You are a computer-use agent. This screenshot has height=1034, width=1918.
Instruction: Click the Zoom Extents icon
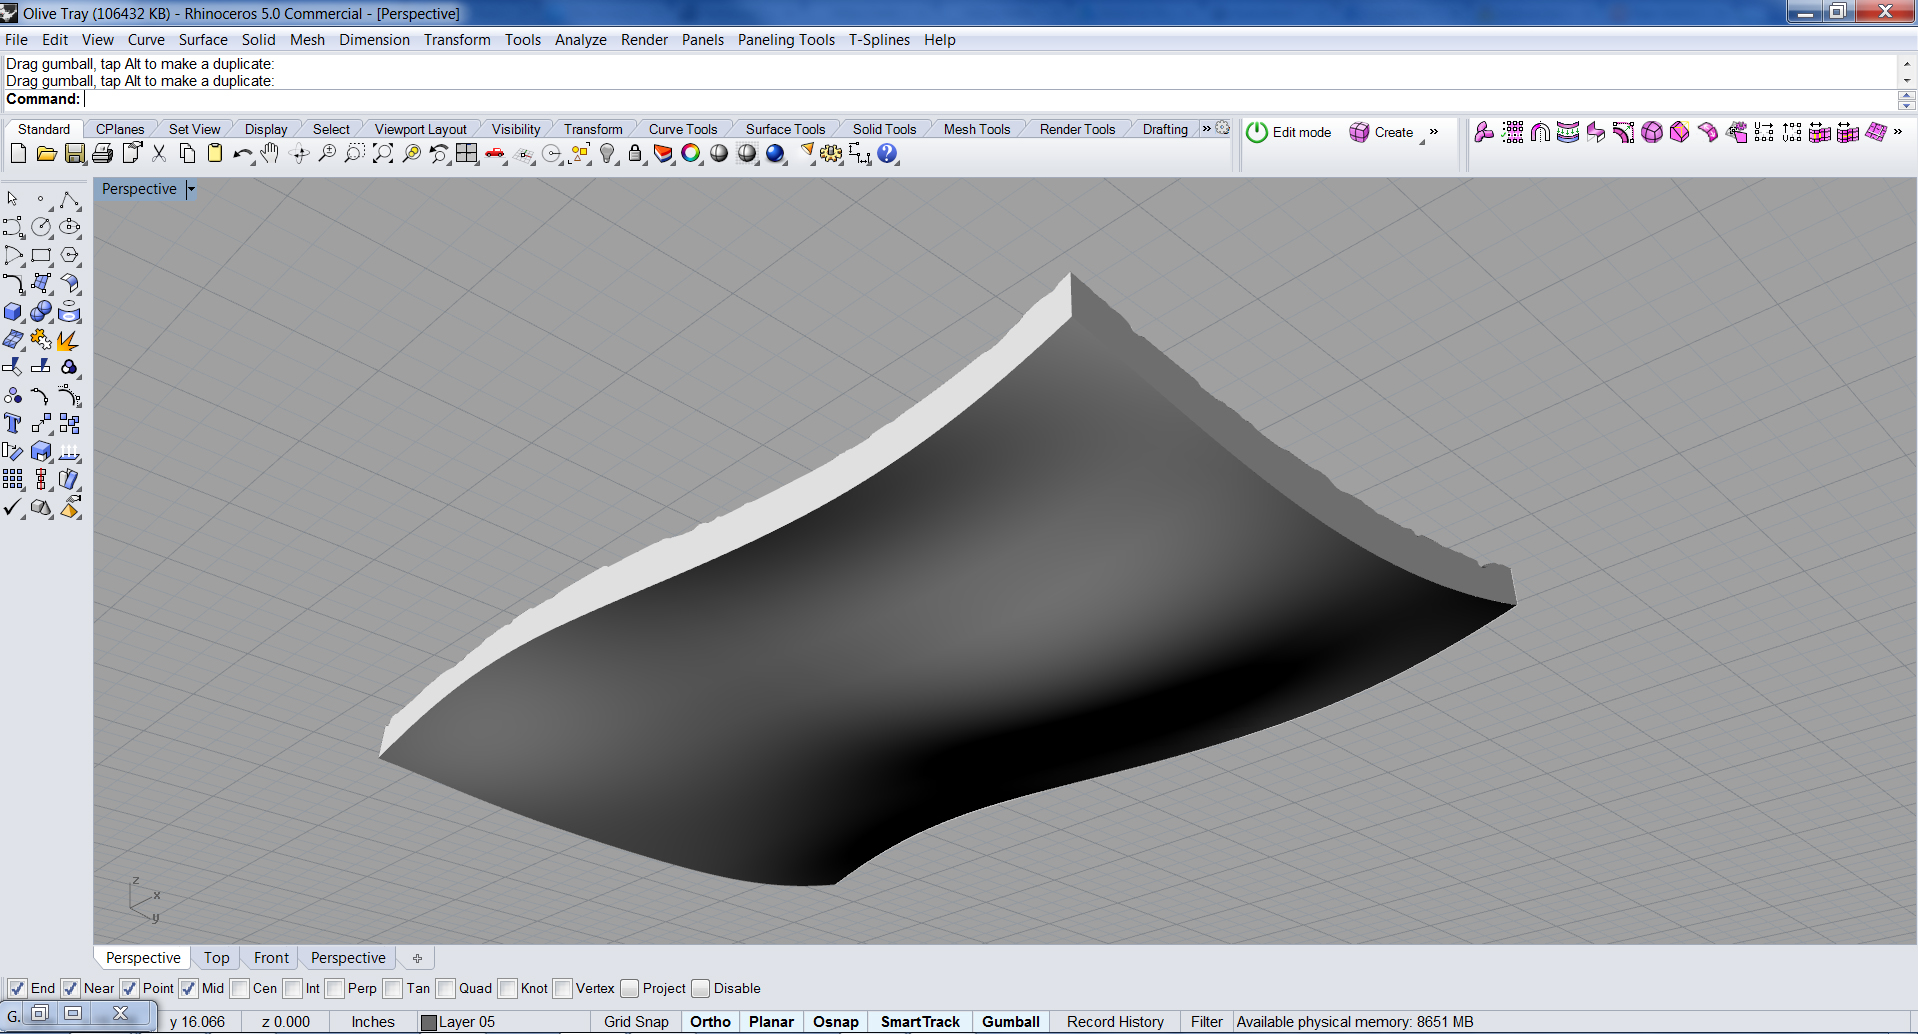click(383, 154)
